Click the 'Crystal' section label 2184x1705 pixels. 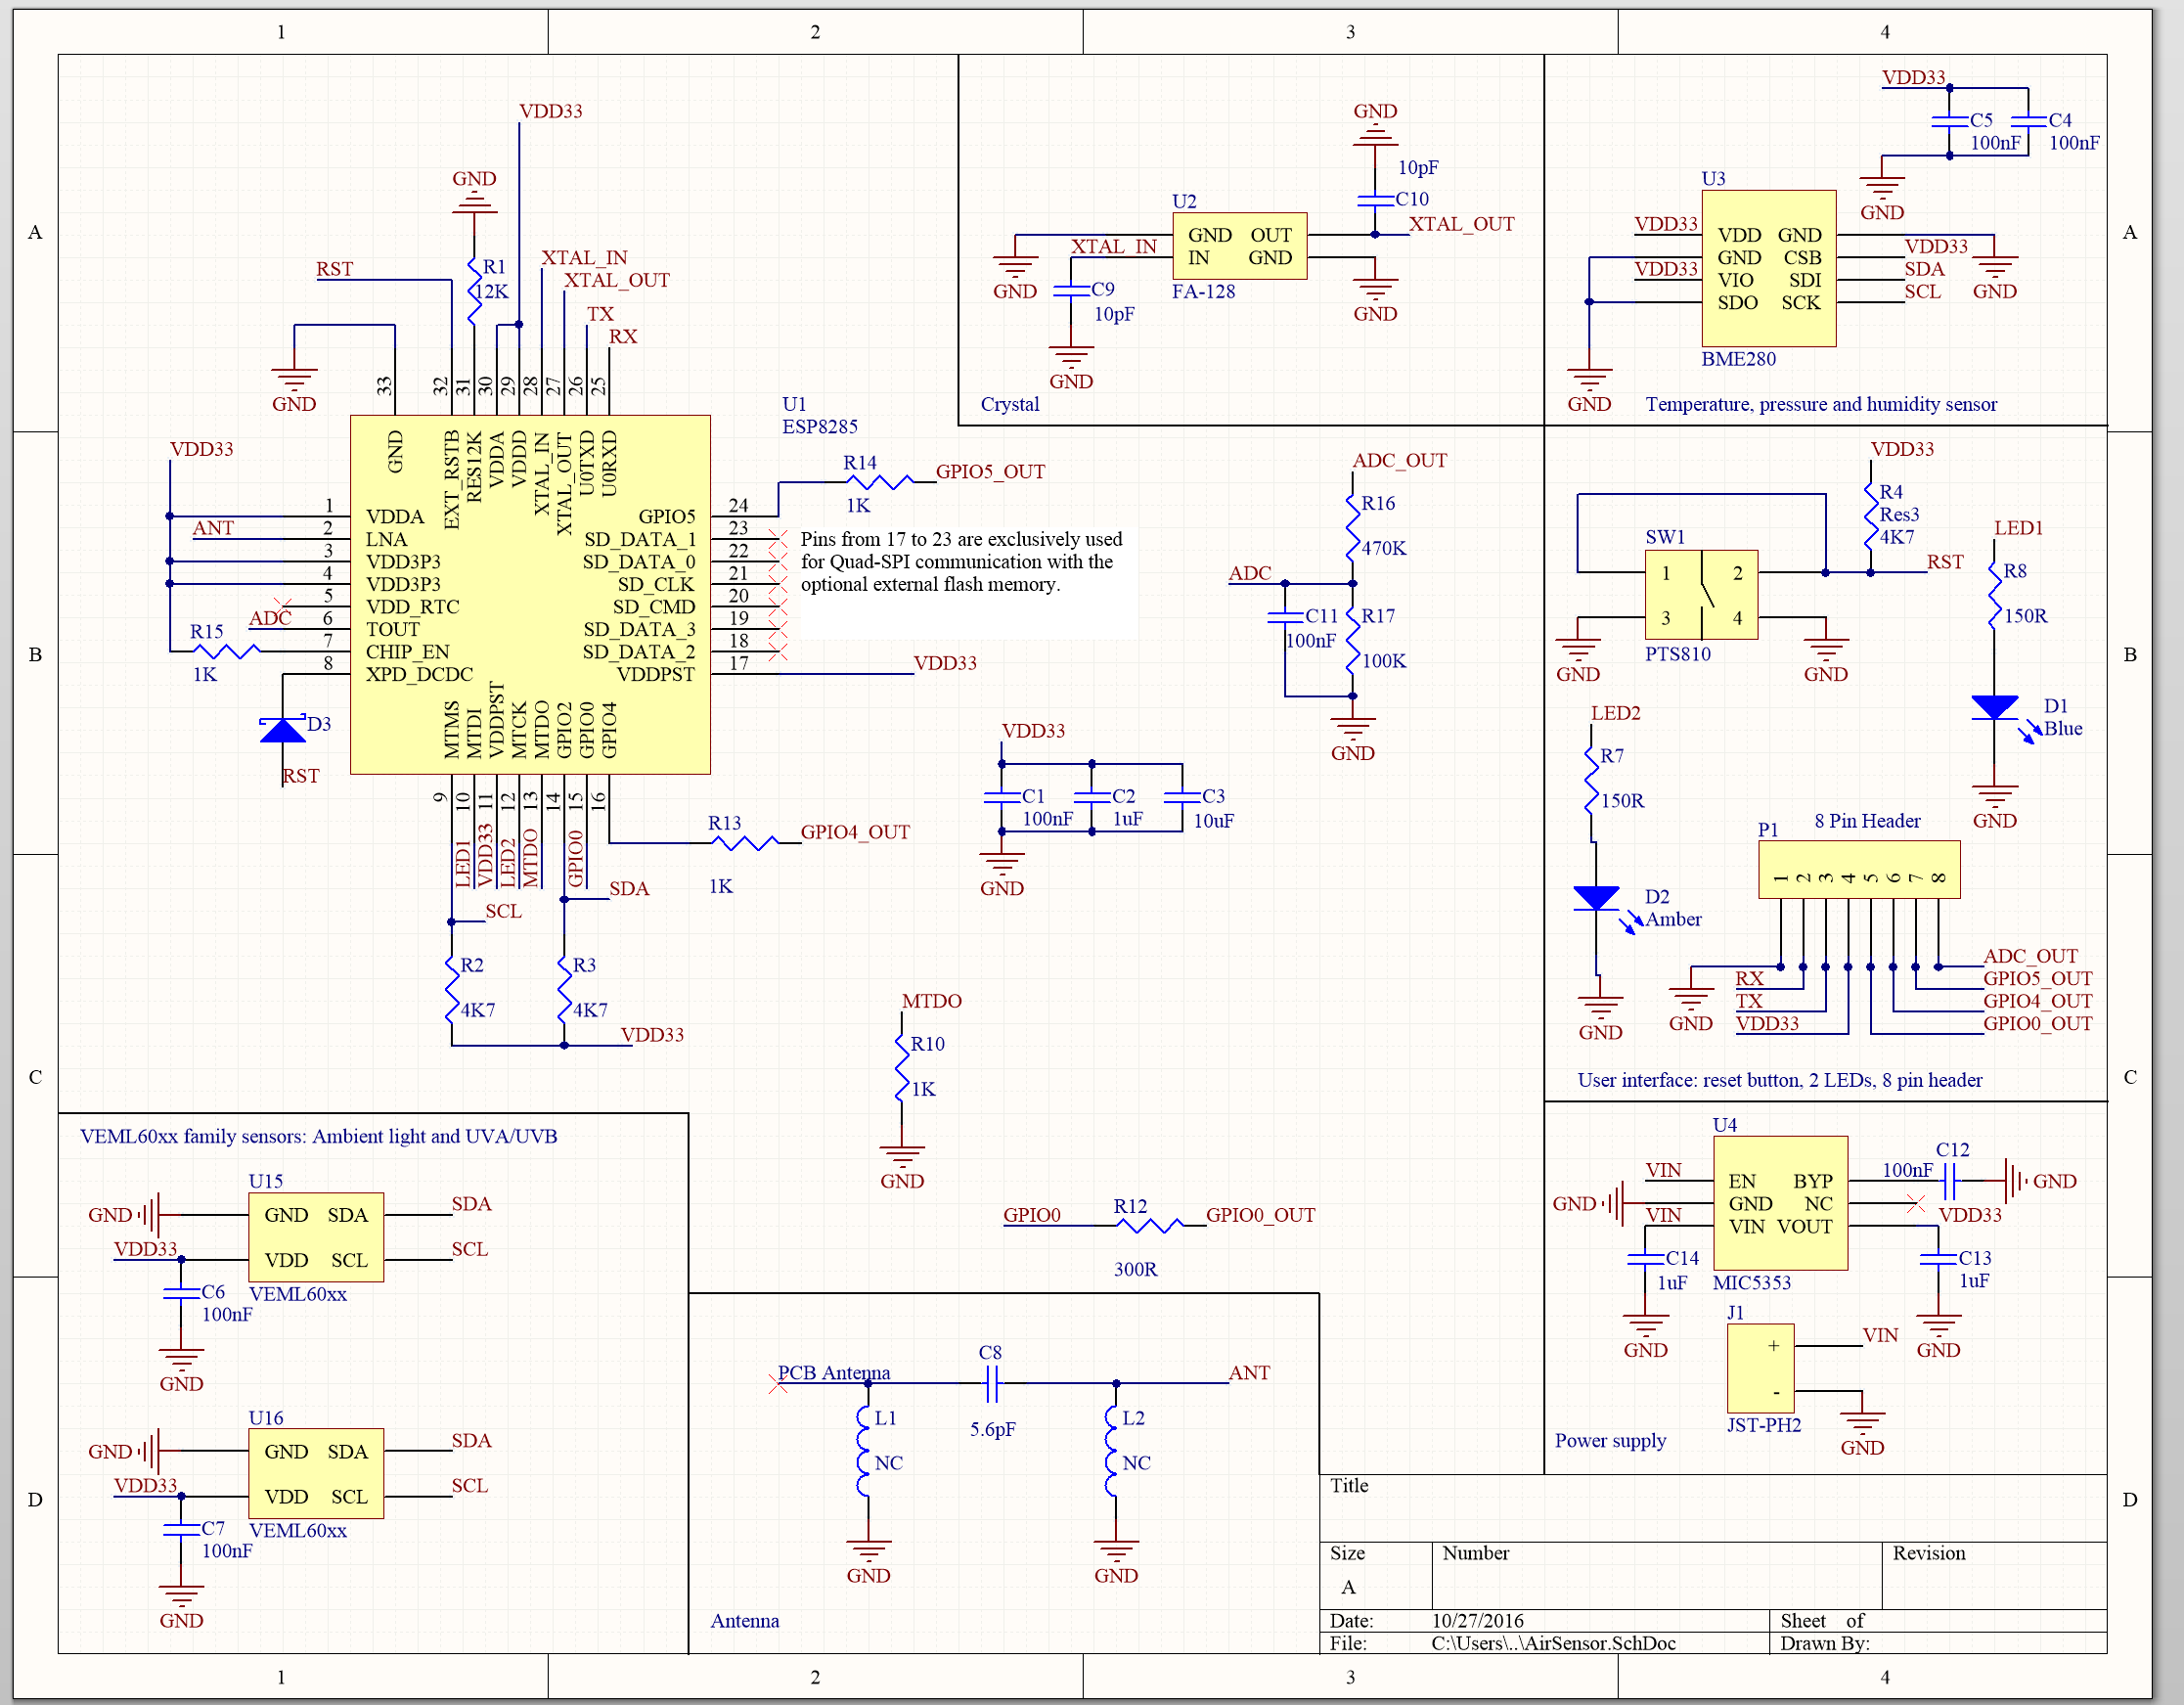coord(1010,405)
